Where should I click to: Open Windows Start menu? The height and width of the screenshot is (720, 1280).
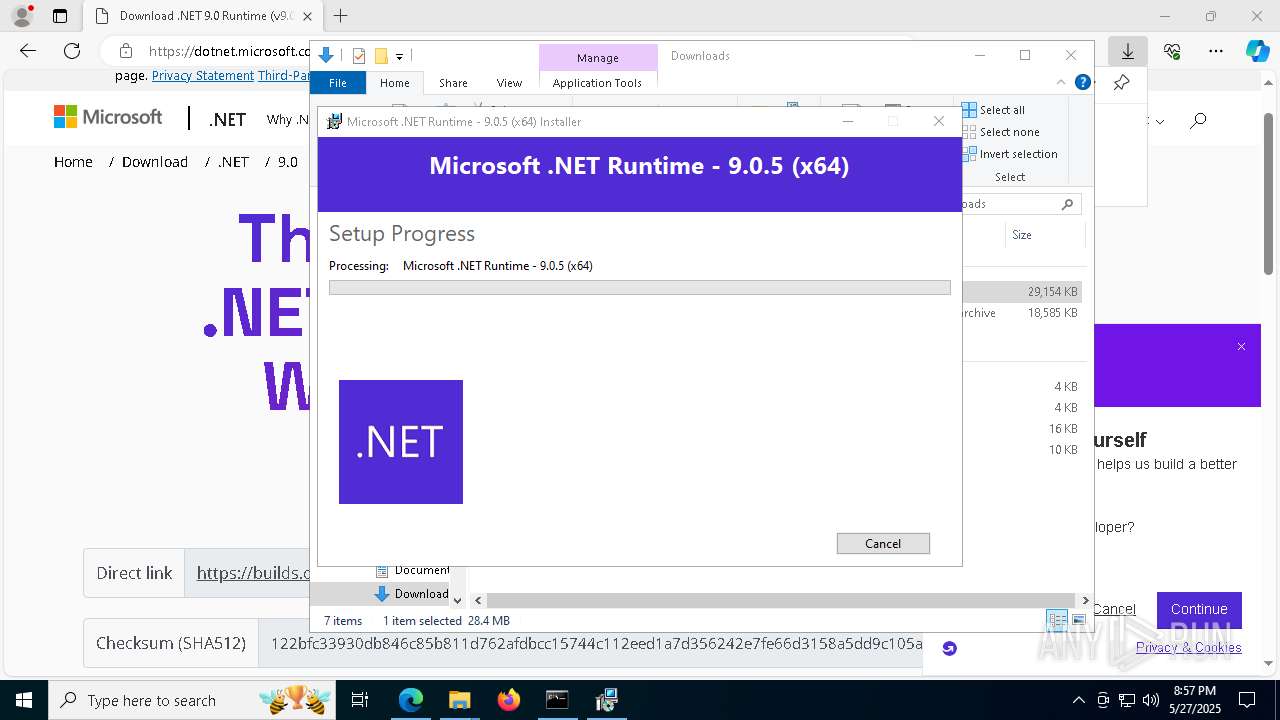click(24, 700)
